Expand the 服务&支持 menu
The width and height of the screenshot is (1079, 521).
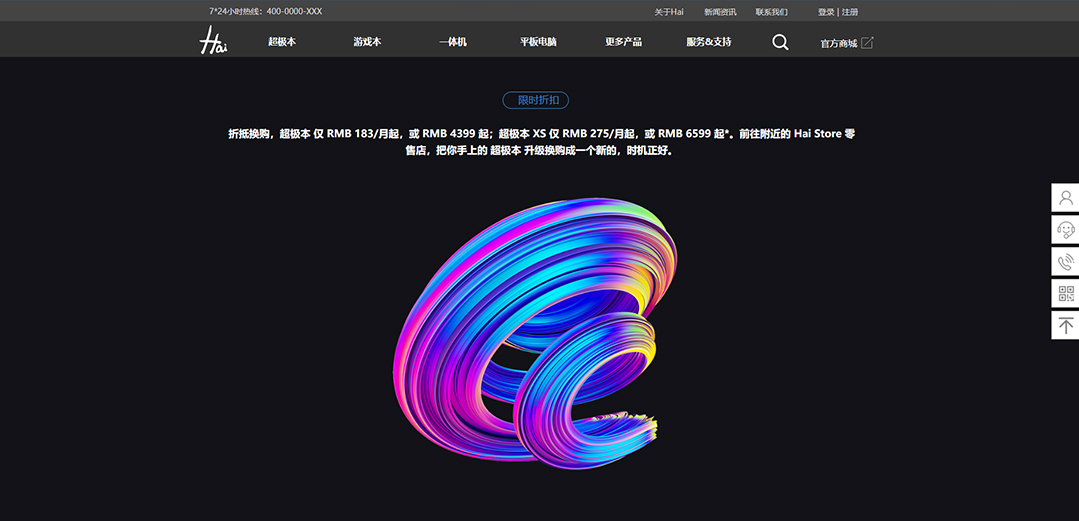click(x=708, y=42)
